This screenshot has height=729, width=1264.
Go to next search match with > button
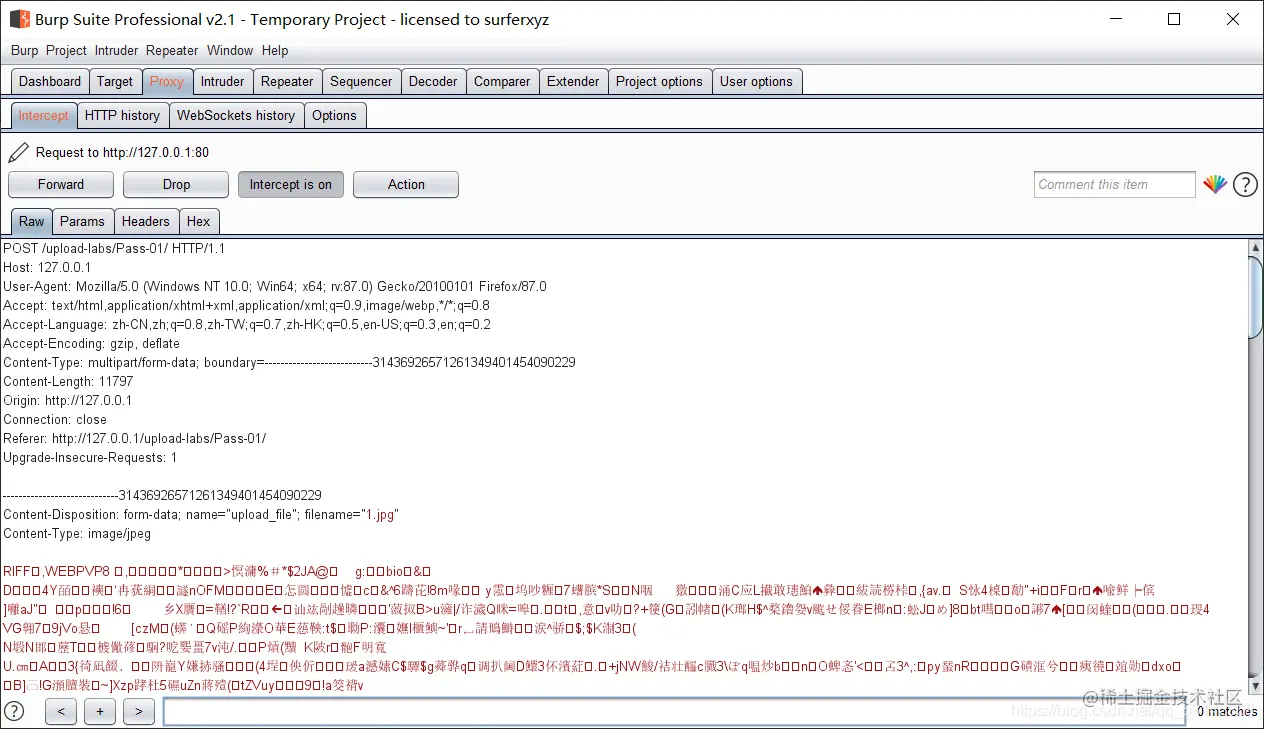coord(139,712)
